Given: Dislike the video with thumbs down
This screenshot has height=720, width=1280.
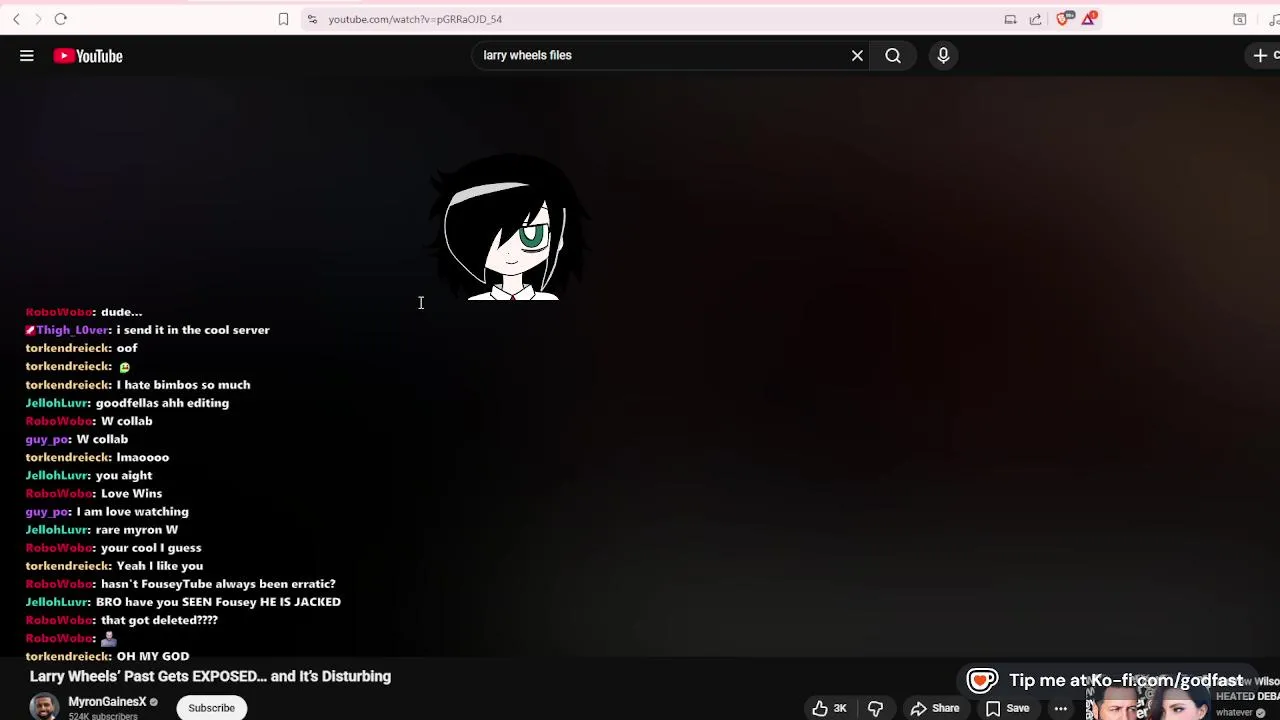Looking at the screenshot, I should point(875,708).
